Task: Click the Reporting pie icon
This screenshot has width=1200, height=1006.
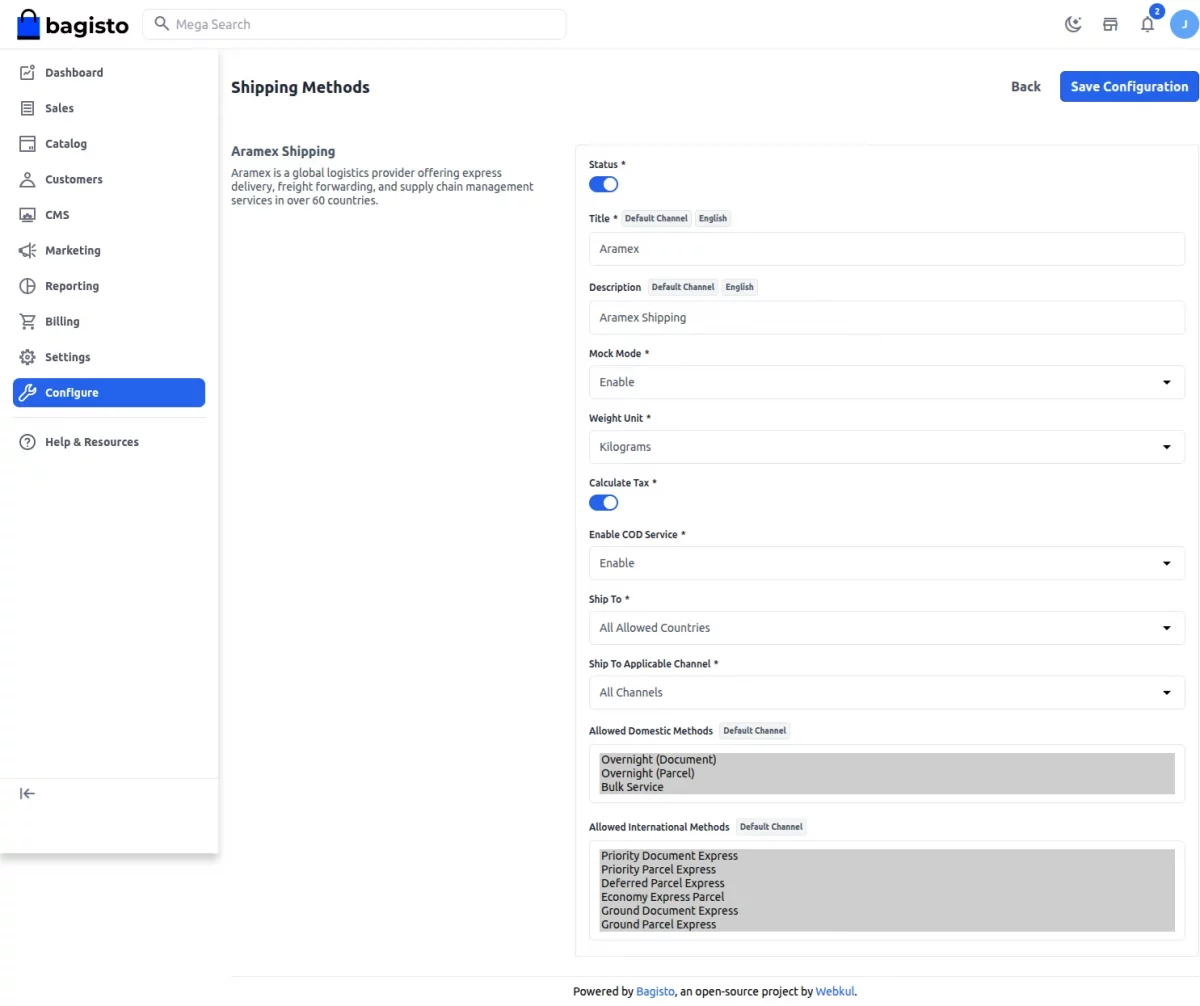Action: (28, 286)
